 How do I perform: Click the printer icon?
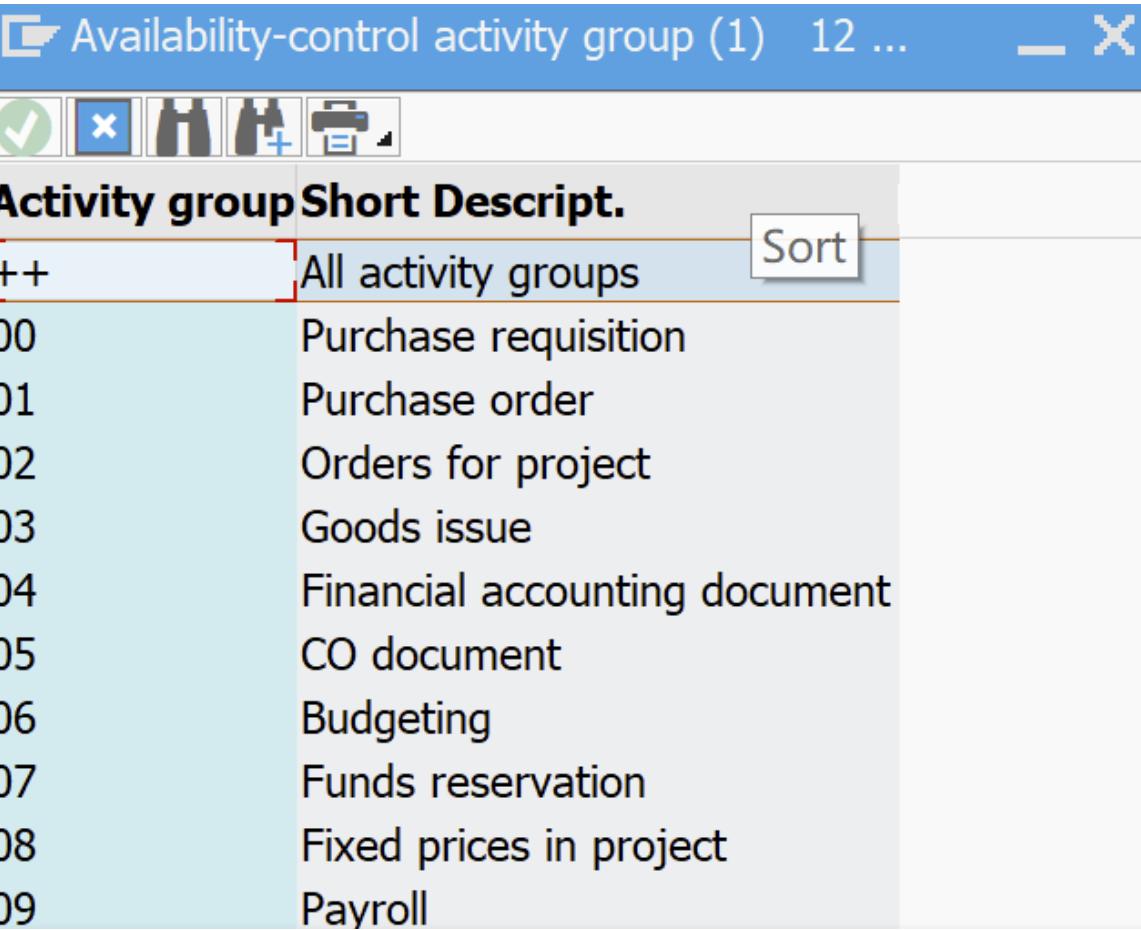[x=340, y=128]
